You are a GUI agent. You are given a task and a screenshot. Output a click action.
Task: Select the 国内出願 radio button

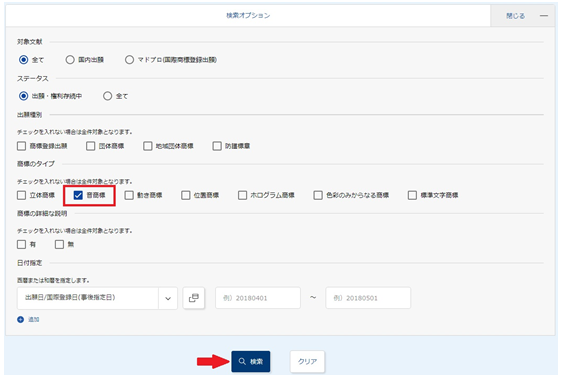tap(70, 60)
